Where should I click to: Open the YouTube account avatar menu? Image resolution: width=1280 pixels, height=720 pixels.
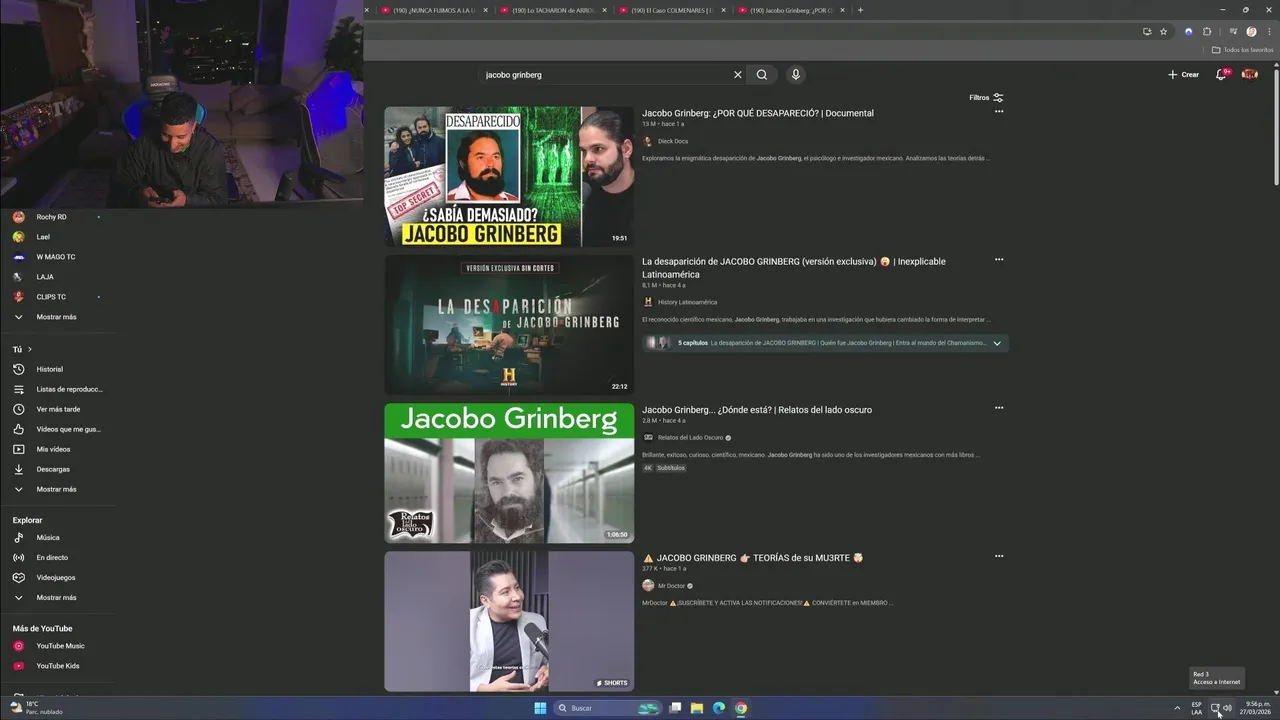point(1249,75)
